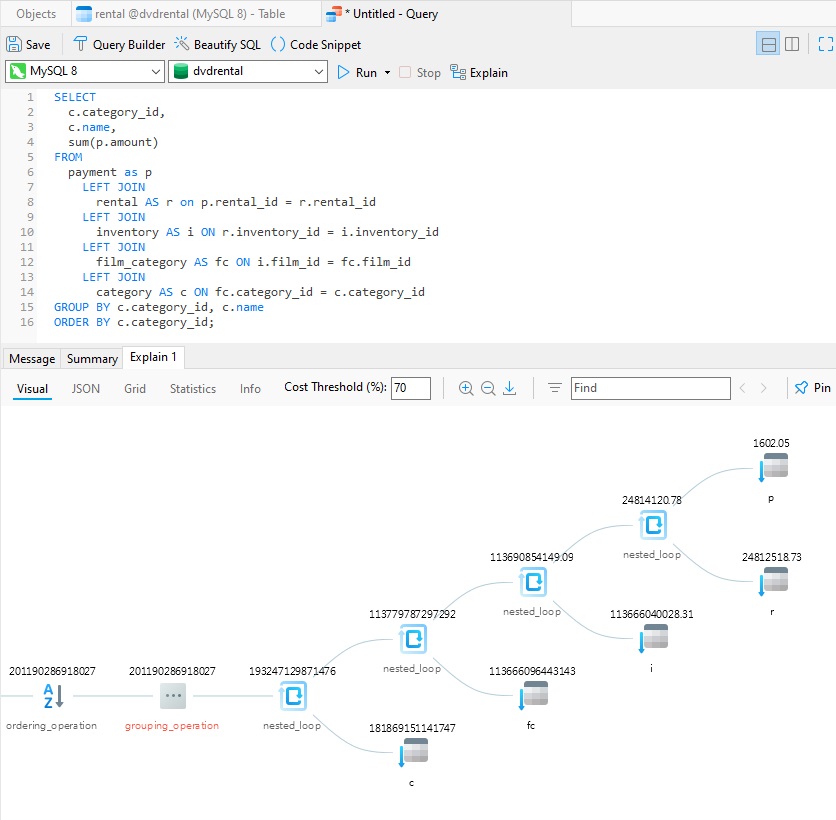Zoom in on the explain diagram
836x820 pixels.
(466, 388)
